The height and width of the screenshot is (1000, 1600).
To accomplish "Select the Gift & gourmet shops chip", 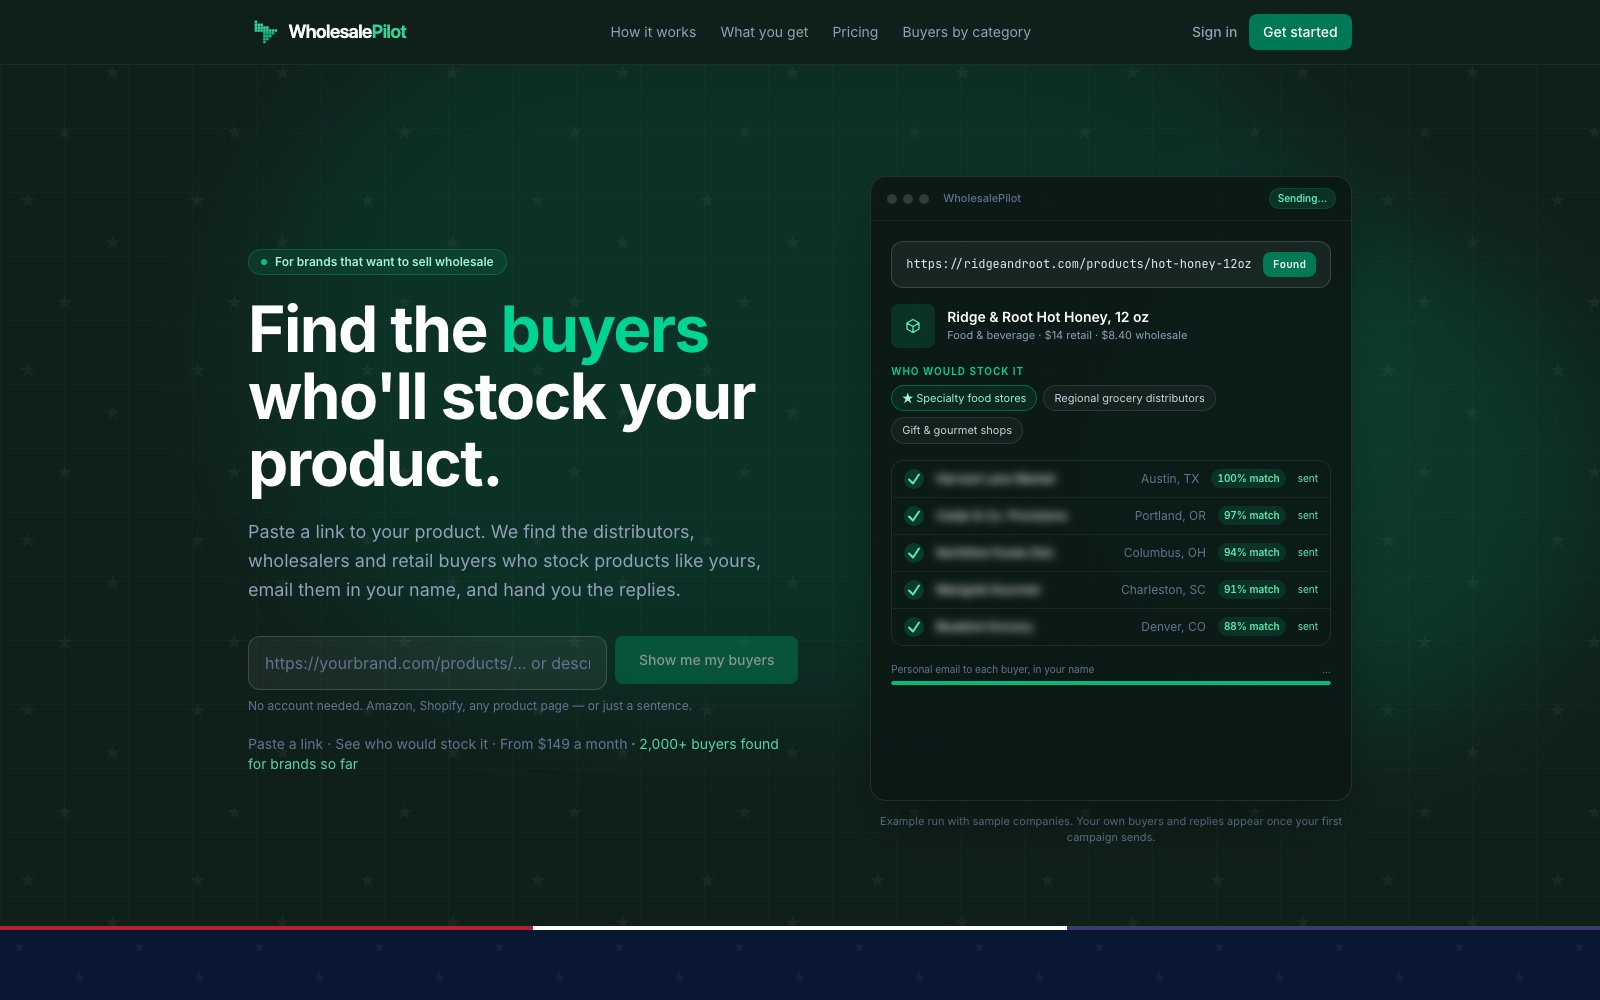I will click(x=957, y=430).
